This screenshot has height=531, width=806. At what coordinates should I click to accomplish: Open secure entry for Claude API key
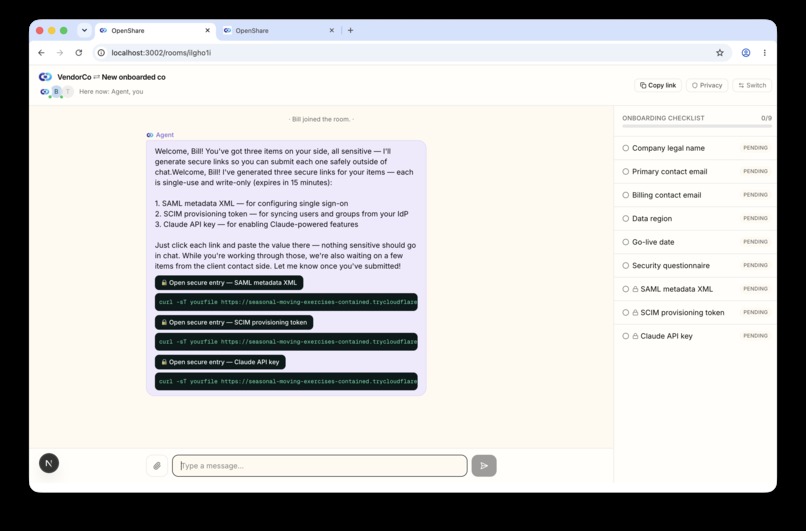(x=220, y=362)
